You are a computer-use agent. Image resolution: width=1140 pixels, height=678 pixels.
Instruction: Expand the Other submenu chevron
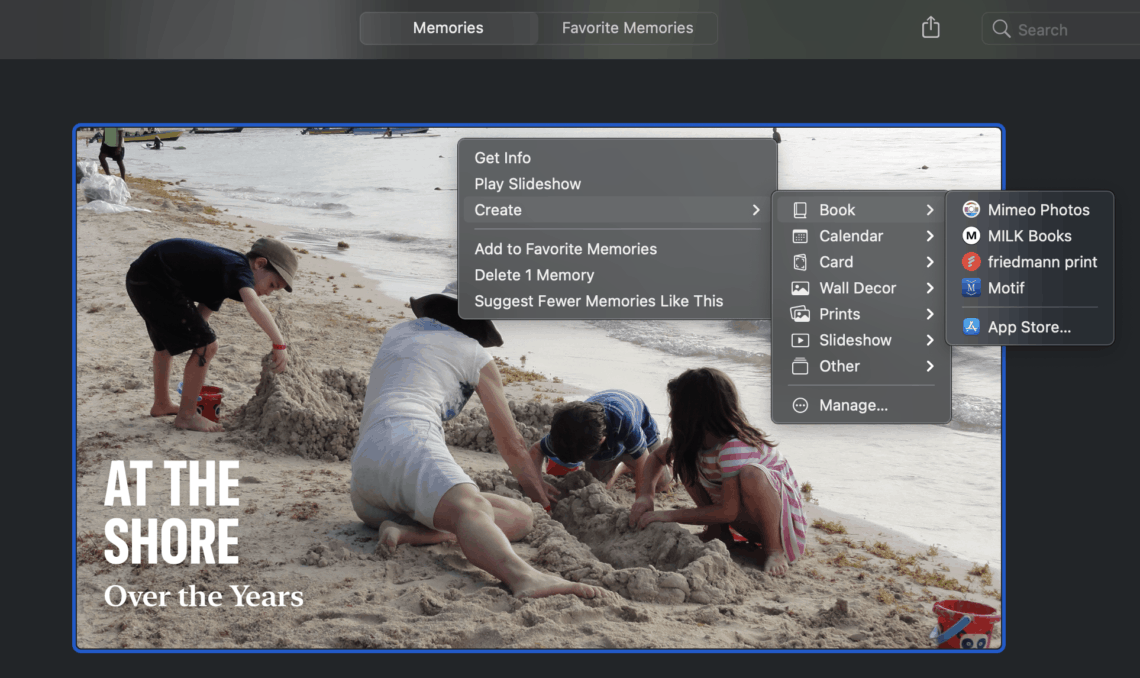[930, 366]
